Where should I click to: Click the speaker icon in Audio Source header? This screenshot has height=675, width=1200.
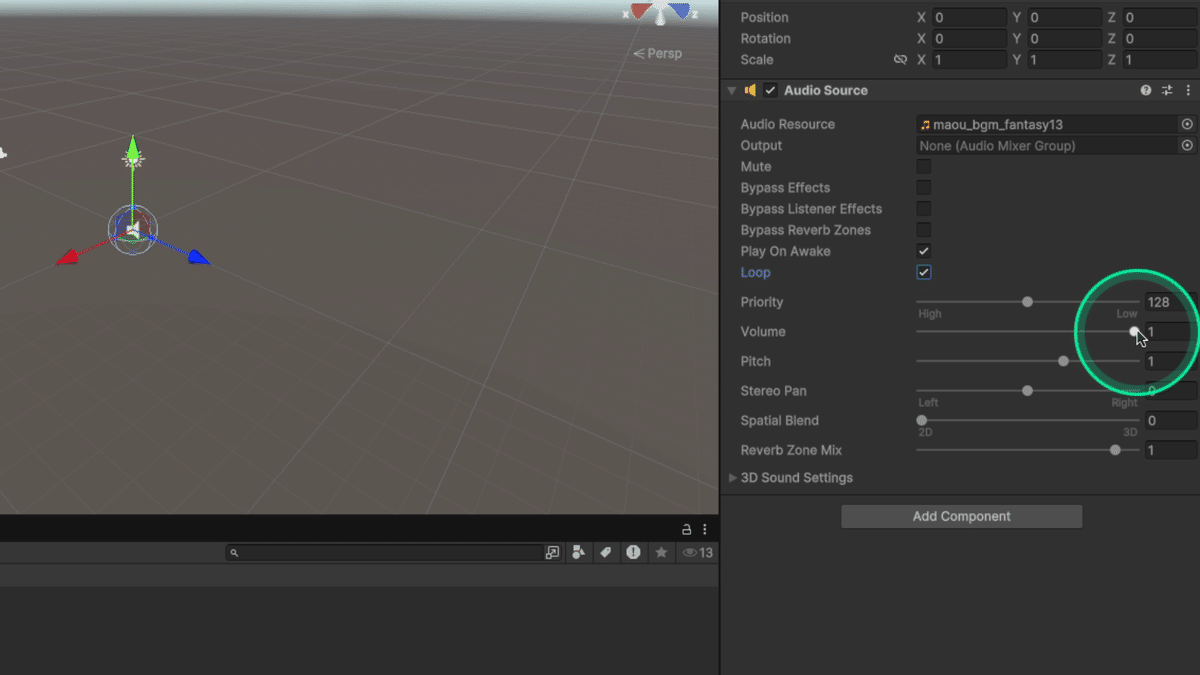[x=751, y=90]
